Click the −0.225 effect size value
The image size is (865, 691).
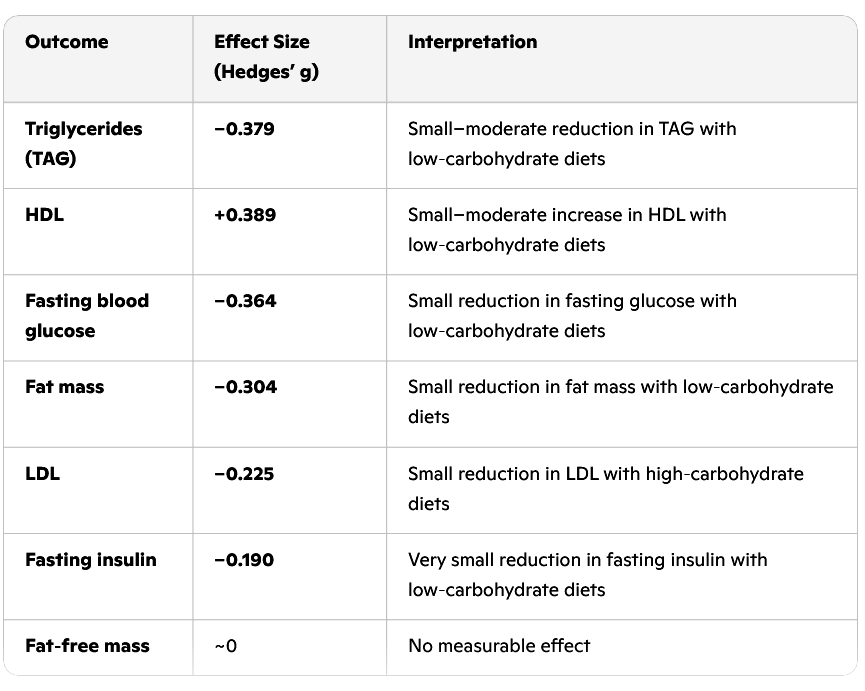coord(245,473)
